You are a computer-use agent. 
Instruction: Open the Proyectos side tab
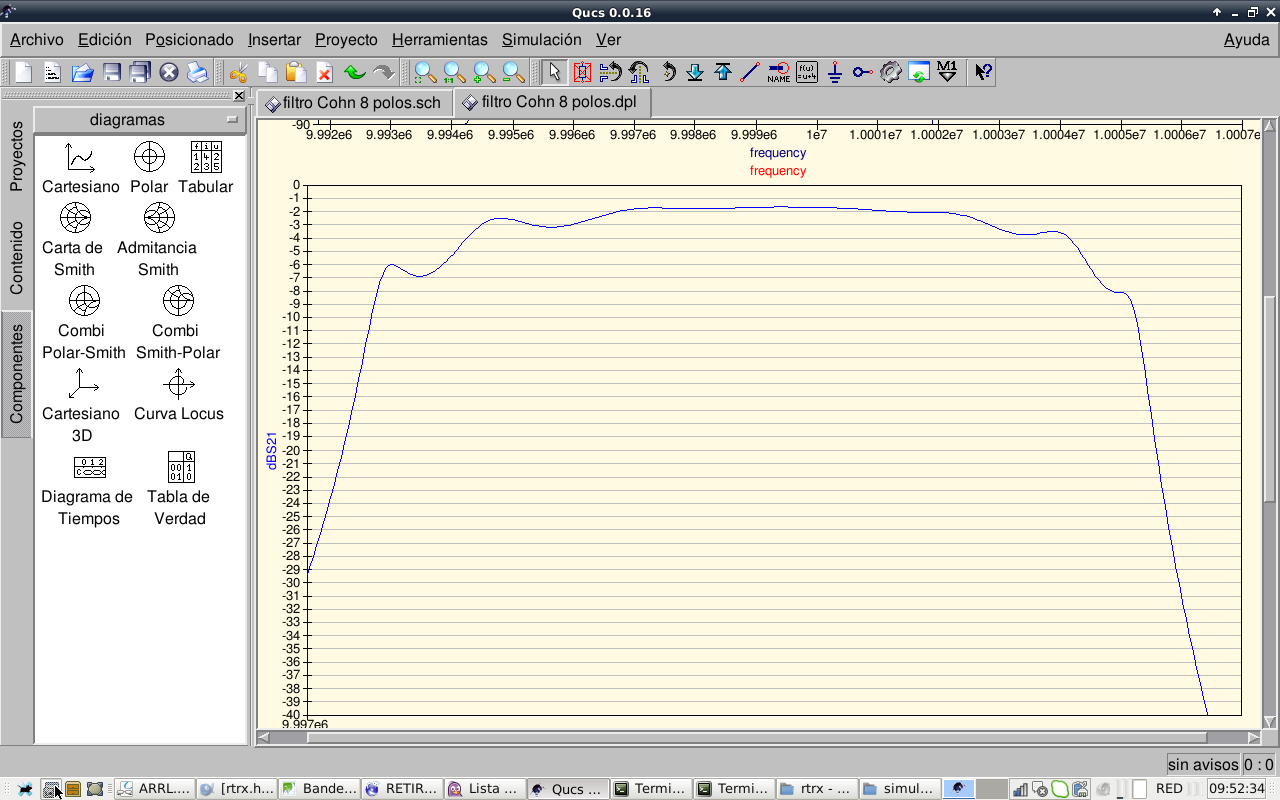coord(16,156)
